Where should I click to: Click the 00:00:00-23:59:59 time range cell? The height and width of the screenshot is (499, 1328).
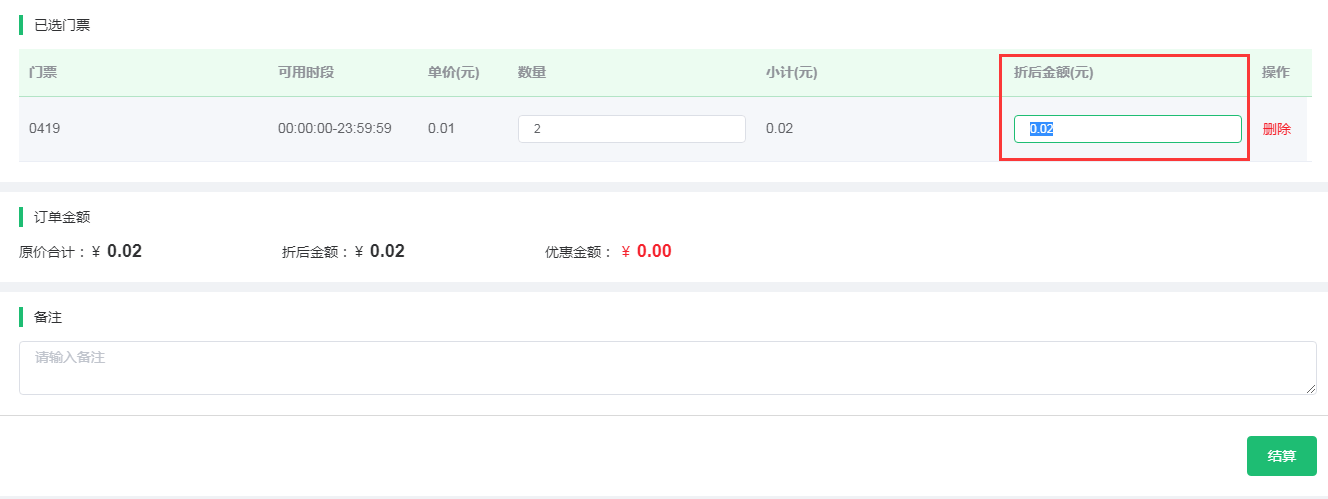click(334, 129)
